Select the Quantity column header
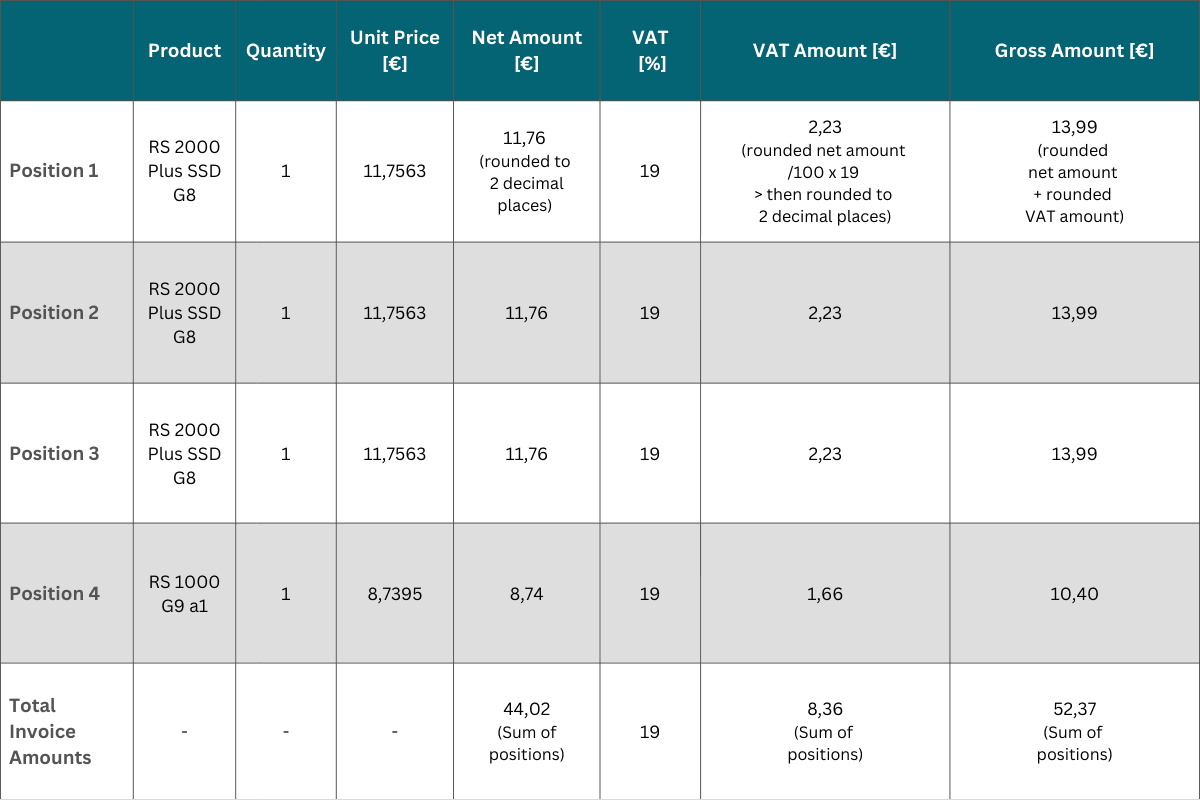This screenshot has height=800, width=1200. [x=286, y=51]
